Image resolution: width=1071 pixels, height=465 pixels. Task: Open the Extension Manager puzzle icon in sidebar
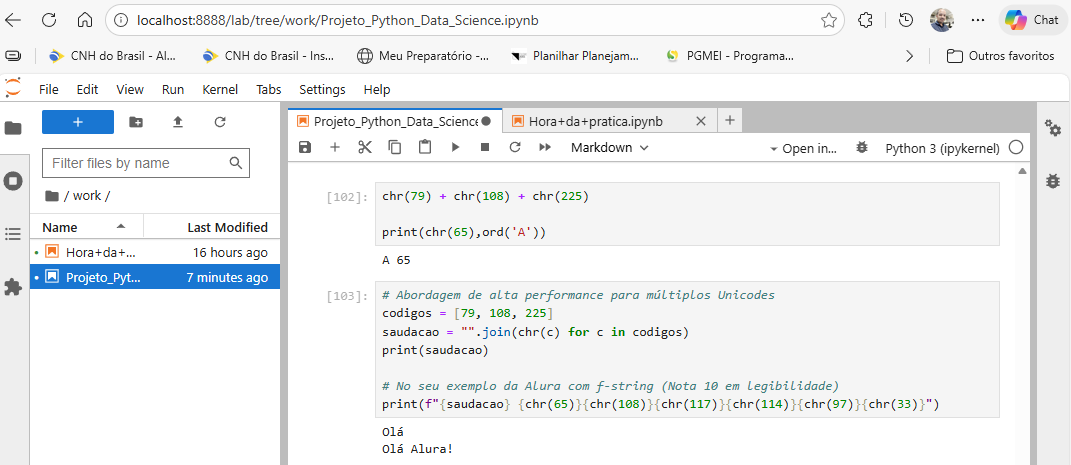(x=13, y=287)
